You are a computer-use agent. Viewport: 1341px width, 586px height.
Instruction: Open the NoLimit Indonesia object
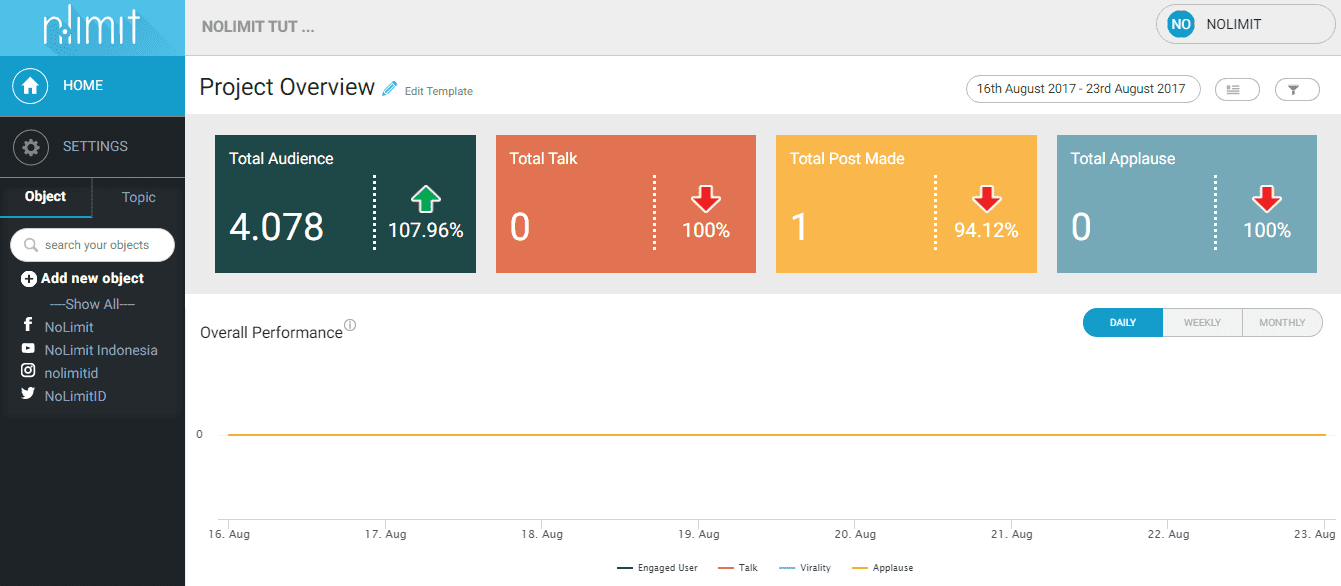[101, 350]
